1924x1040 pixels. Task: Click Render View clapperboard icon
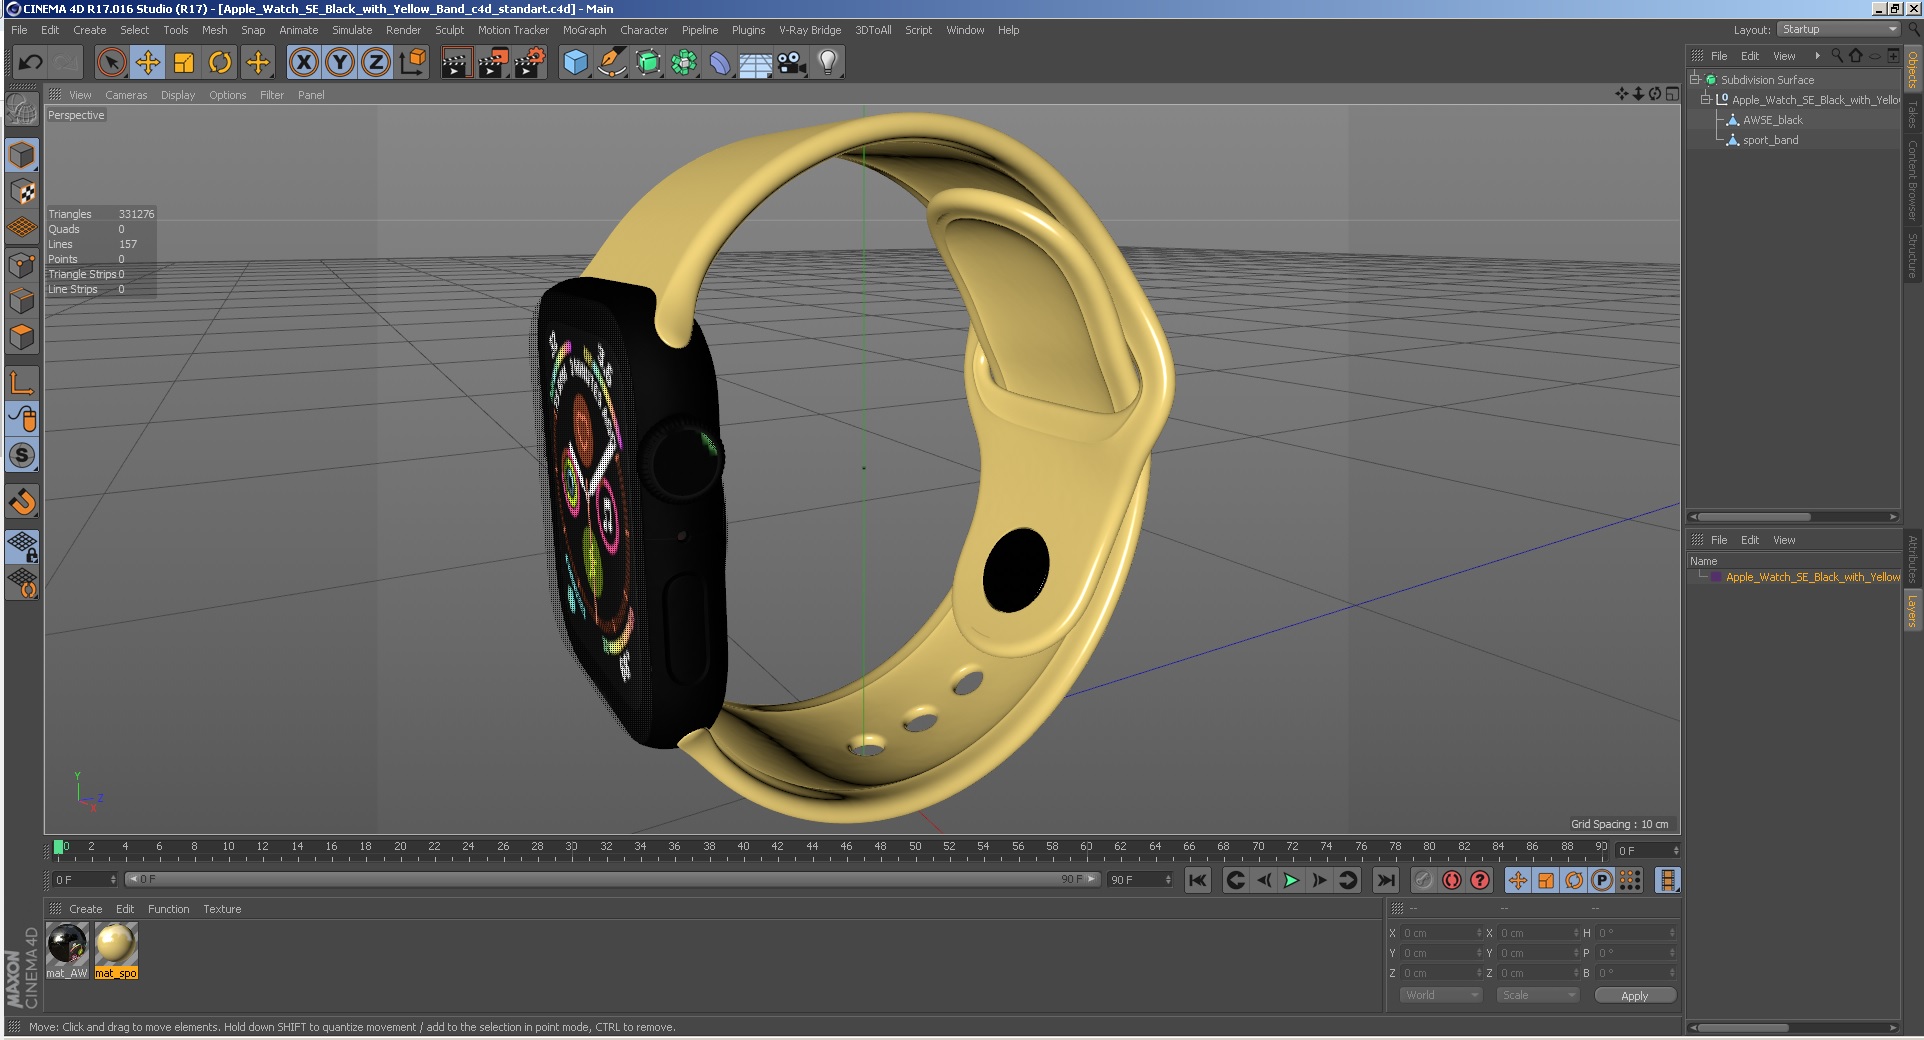[456, 63]
